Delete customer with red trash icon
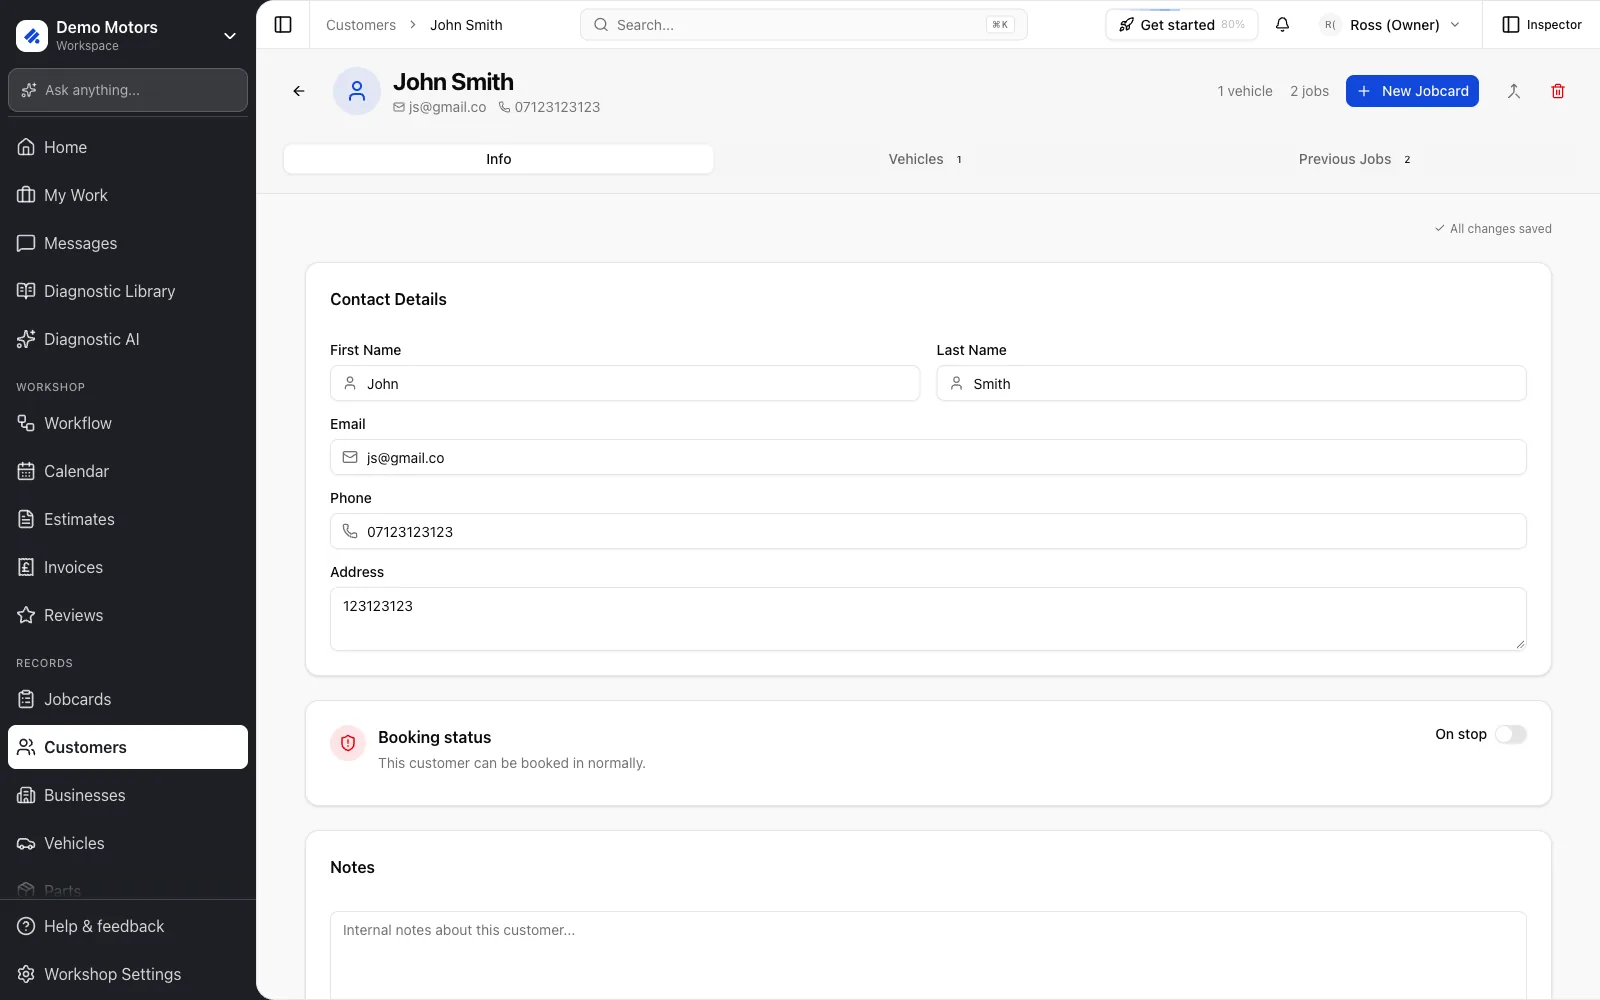 click(x=1557, y=91)
